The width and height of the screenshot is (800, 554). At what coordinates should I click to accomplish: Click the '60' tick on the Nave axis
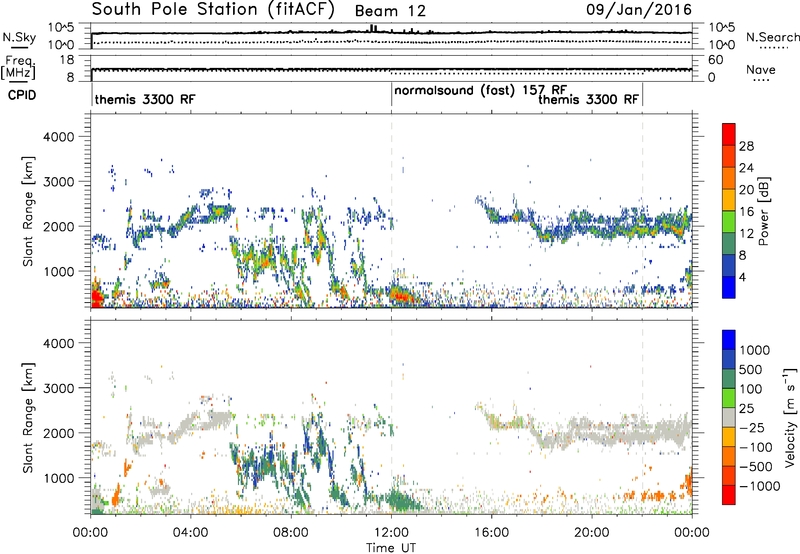715,60
